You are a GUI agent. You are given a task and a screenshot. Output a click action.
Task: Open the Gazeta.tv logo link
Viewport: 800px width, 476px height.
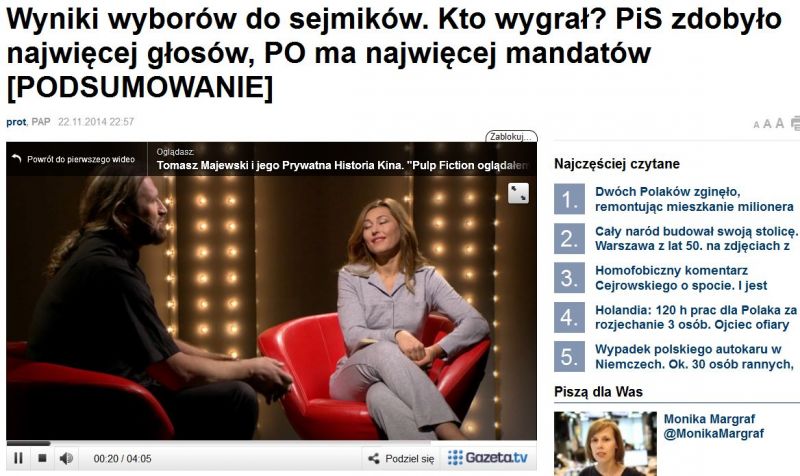[x=487, y=457]
